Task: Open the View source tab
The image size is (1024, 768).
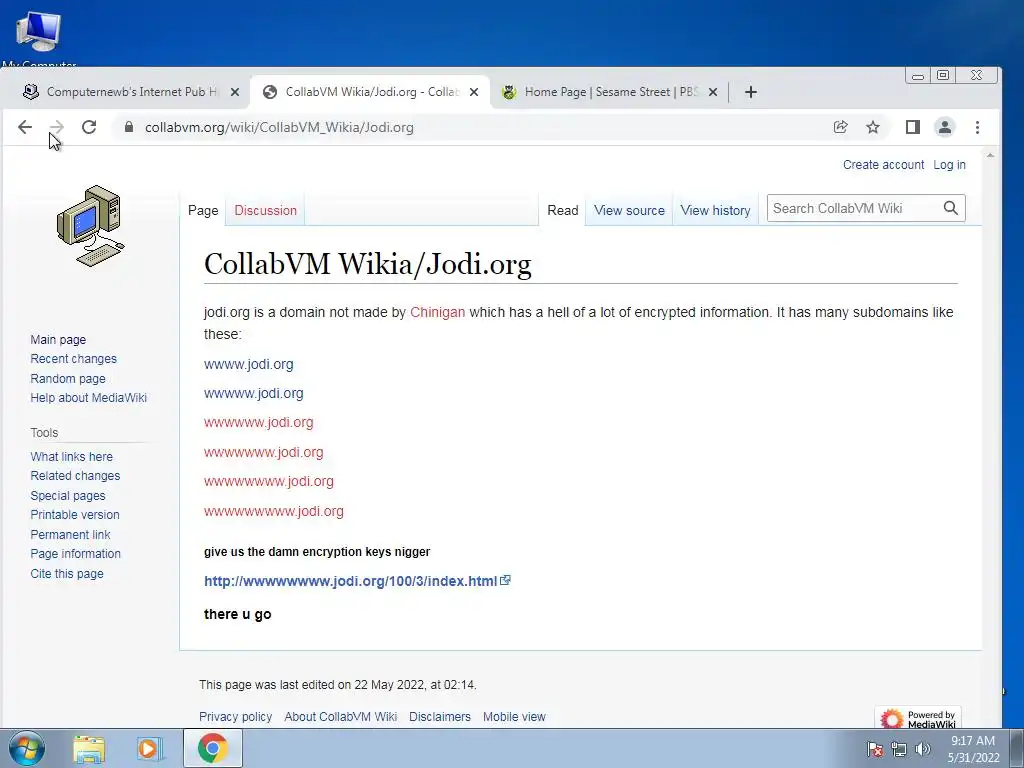Action: coord(629,210)
